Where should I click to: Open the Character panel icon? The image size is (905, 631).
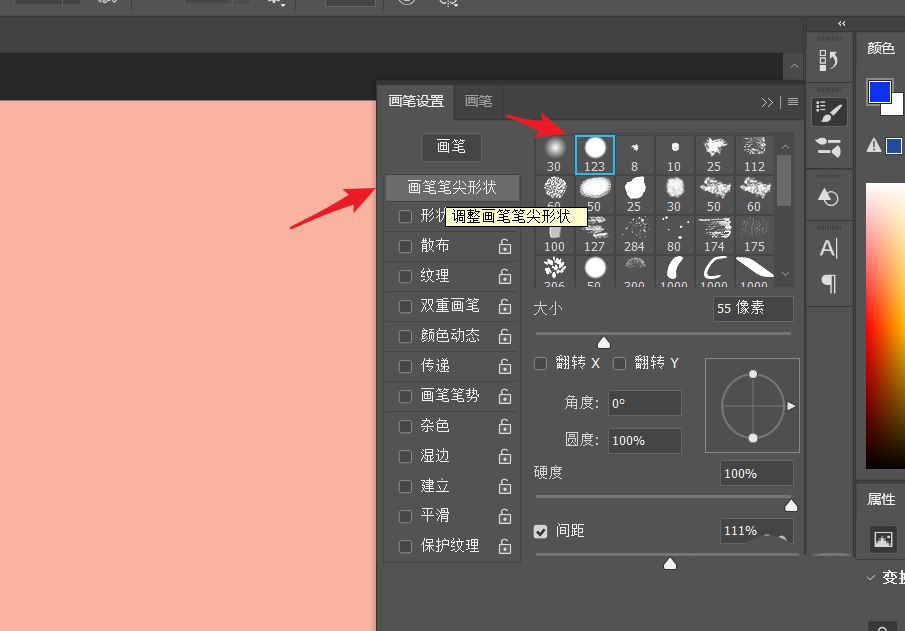tap(829, 248)
